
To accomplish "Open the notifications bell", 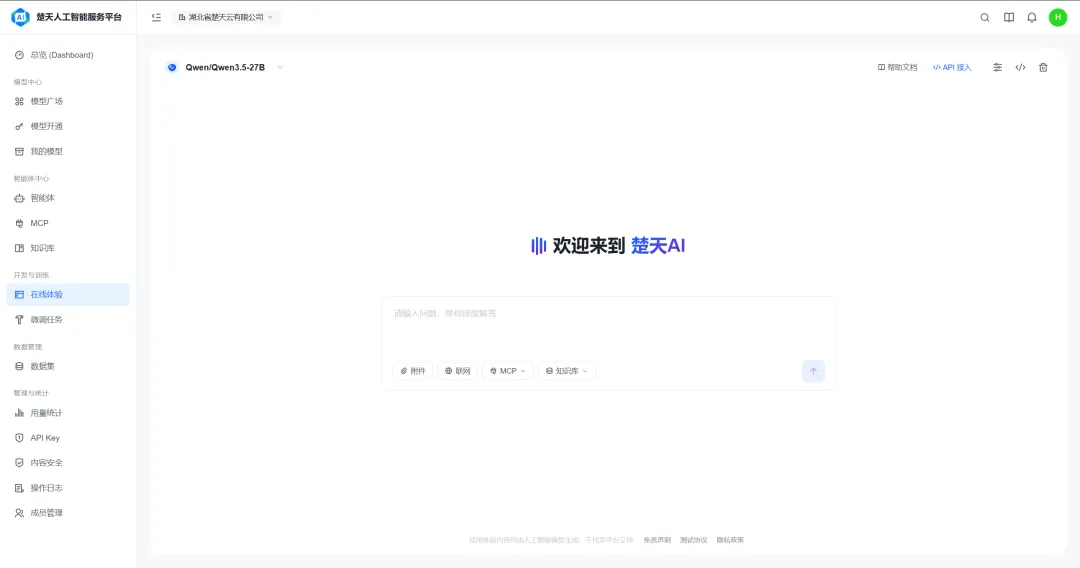I will (x=1032, y=18).
